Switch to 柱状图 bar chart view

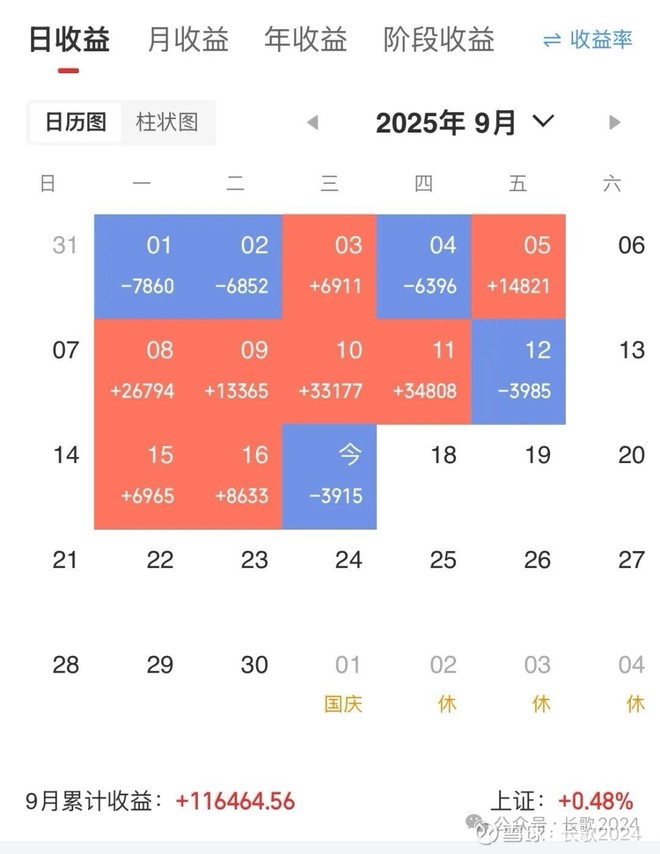pos(167,122)
